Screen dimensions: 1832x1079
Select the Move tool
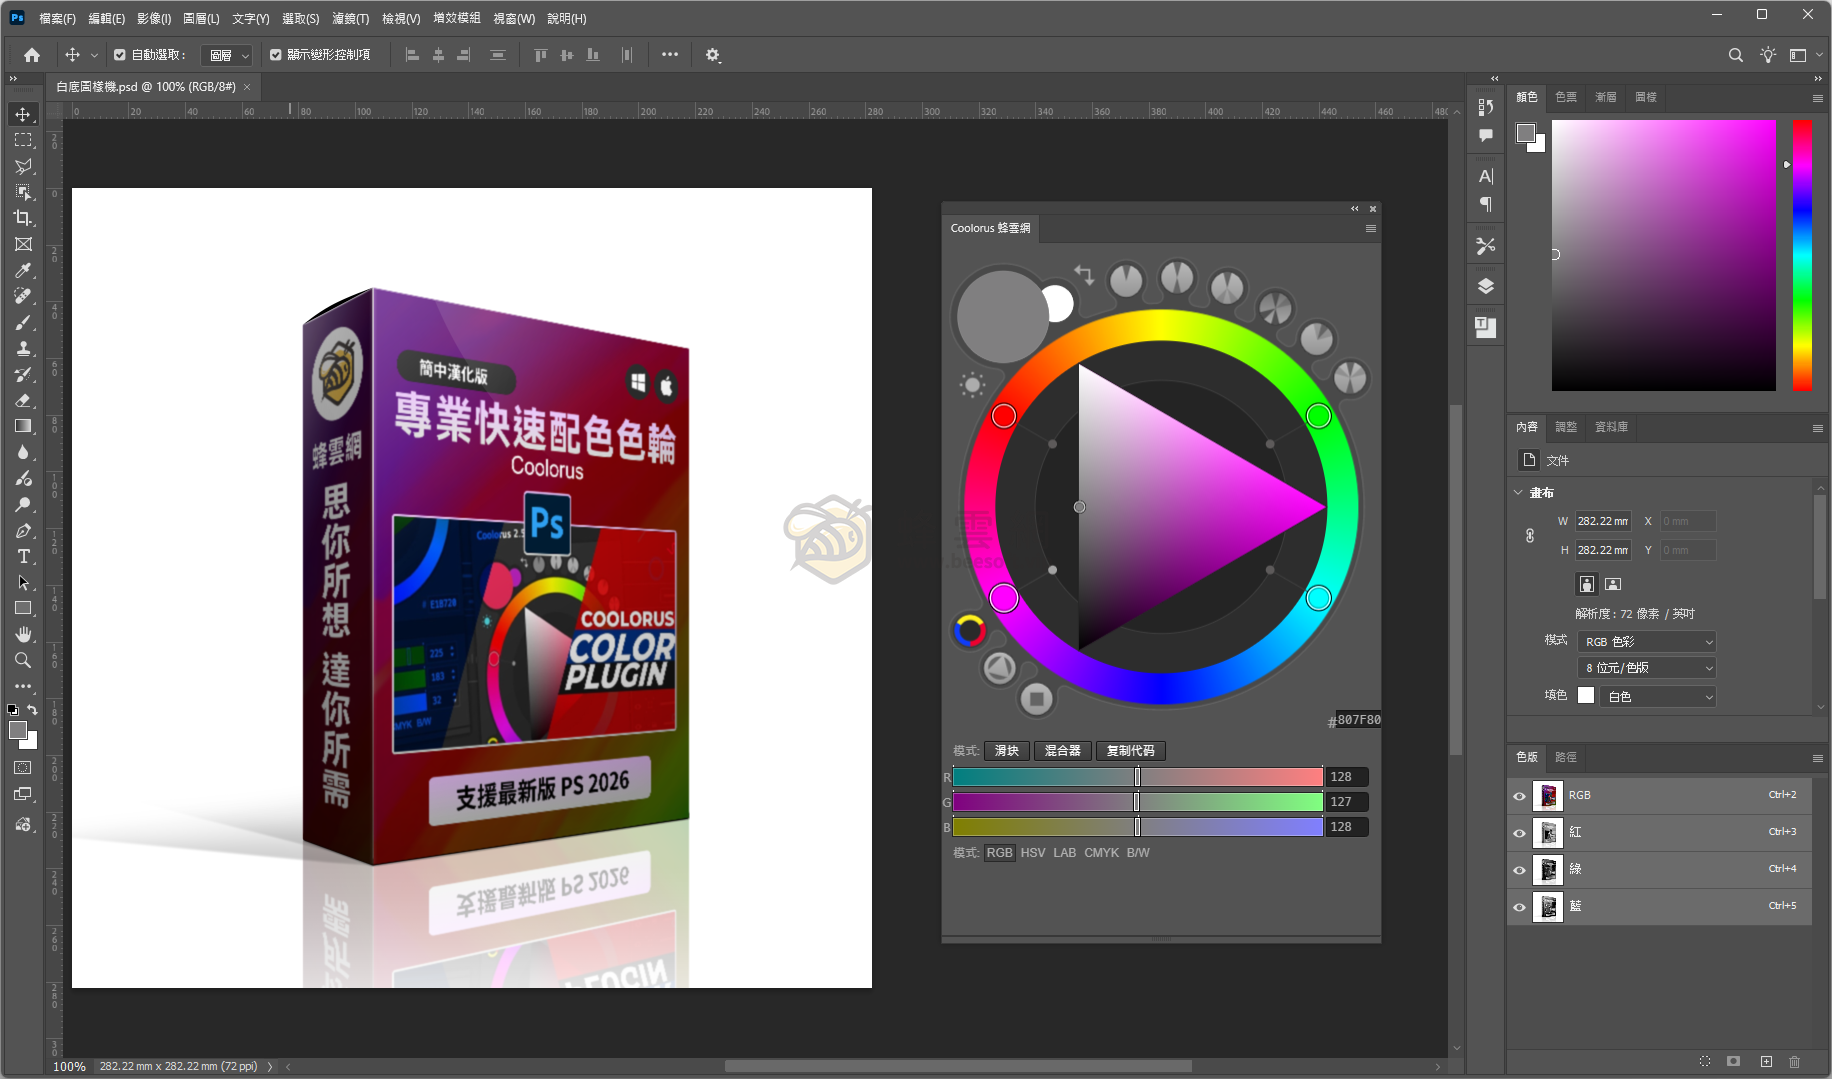click(x=23, y=114)
